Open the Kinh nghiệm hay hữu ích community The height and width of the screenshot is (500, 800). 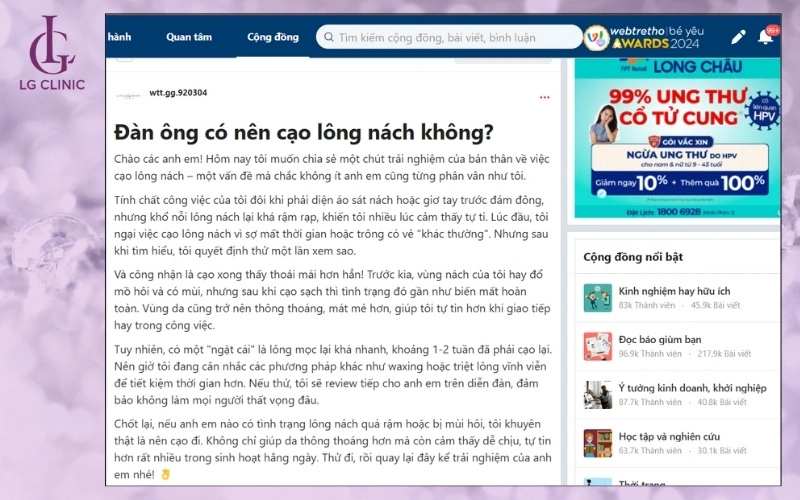(674, 291)
